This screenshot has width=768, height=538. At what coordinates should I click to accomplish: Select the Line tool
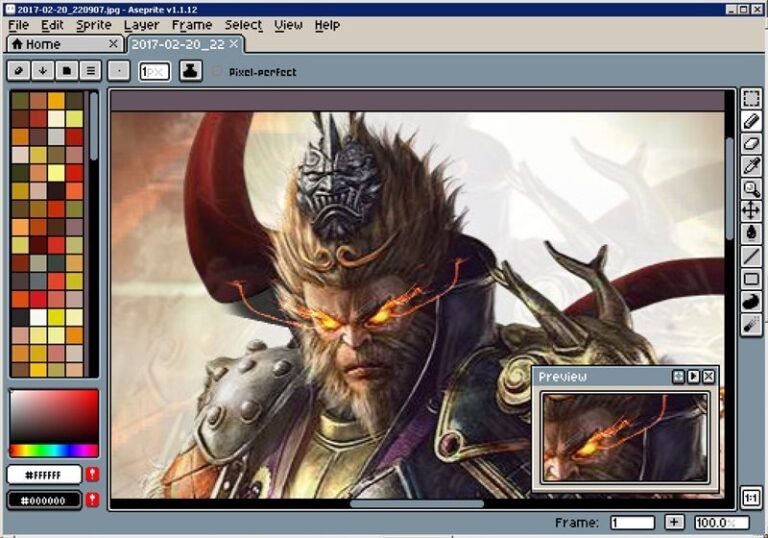click(751, 256)
